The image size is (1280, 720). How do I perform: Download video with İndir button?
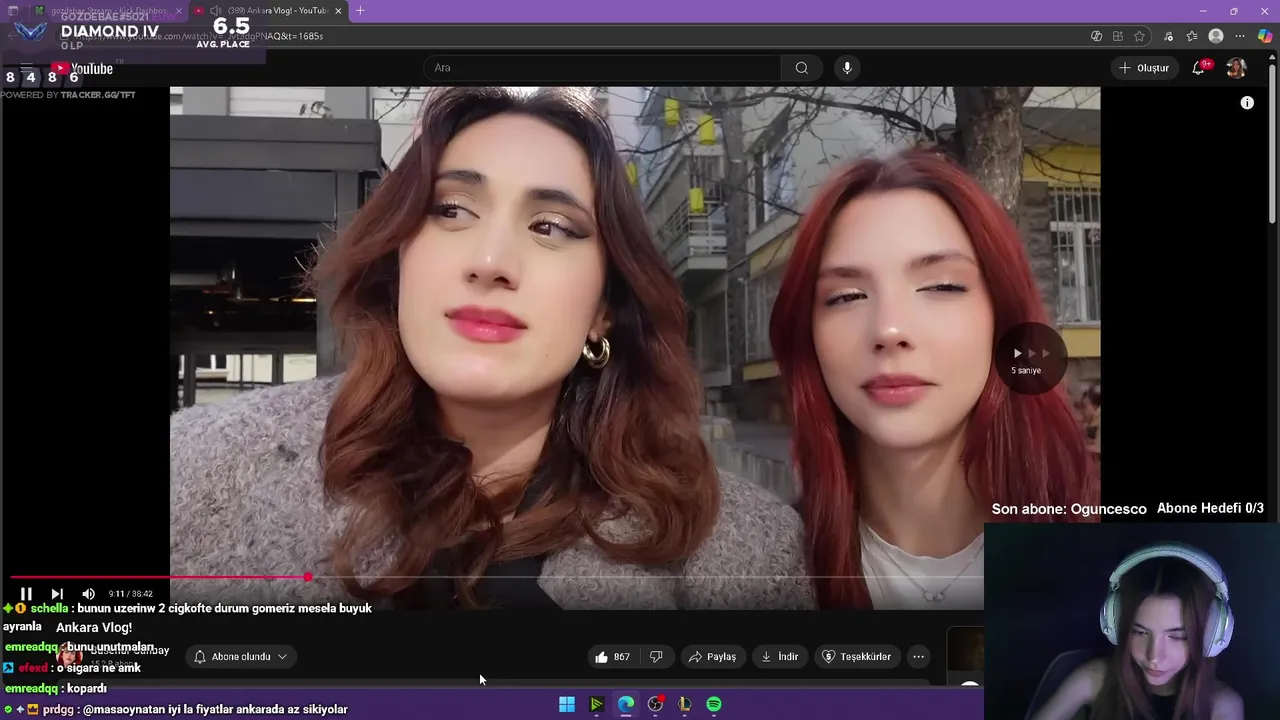[780, 657]
